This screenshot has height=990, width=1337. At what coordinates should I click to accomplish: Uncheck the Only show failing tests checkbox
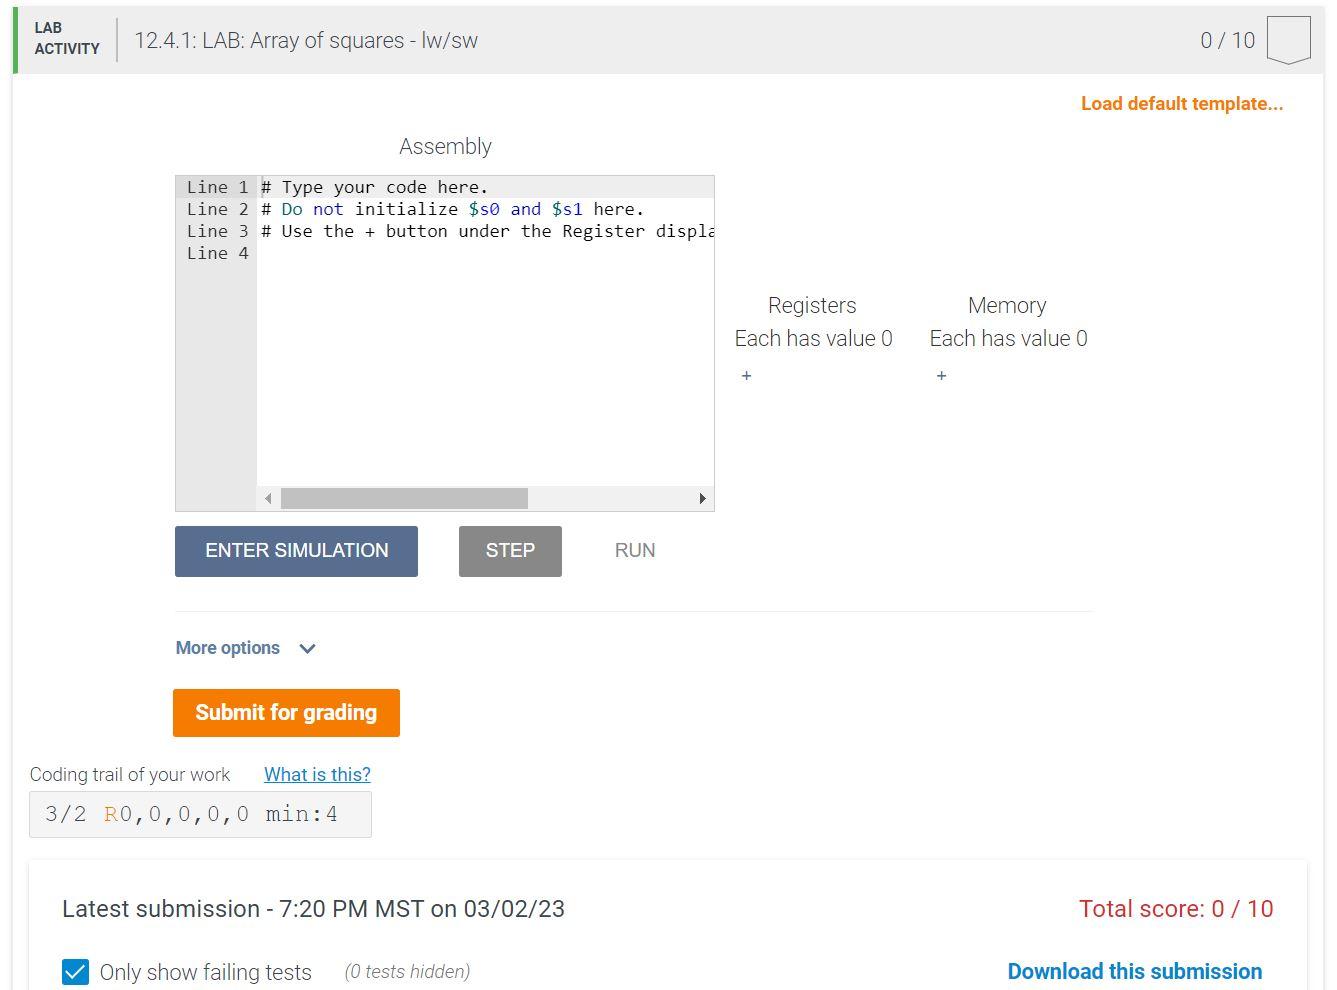(75, 970)
